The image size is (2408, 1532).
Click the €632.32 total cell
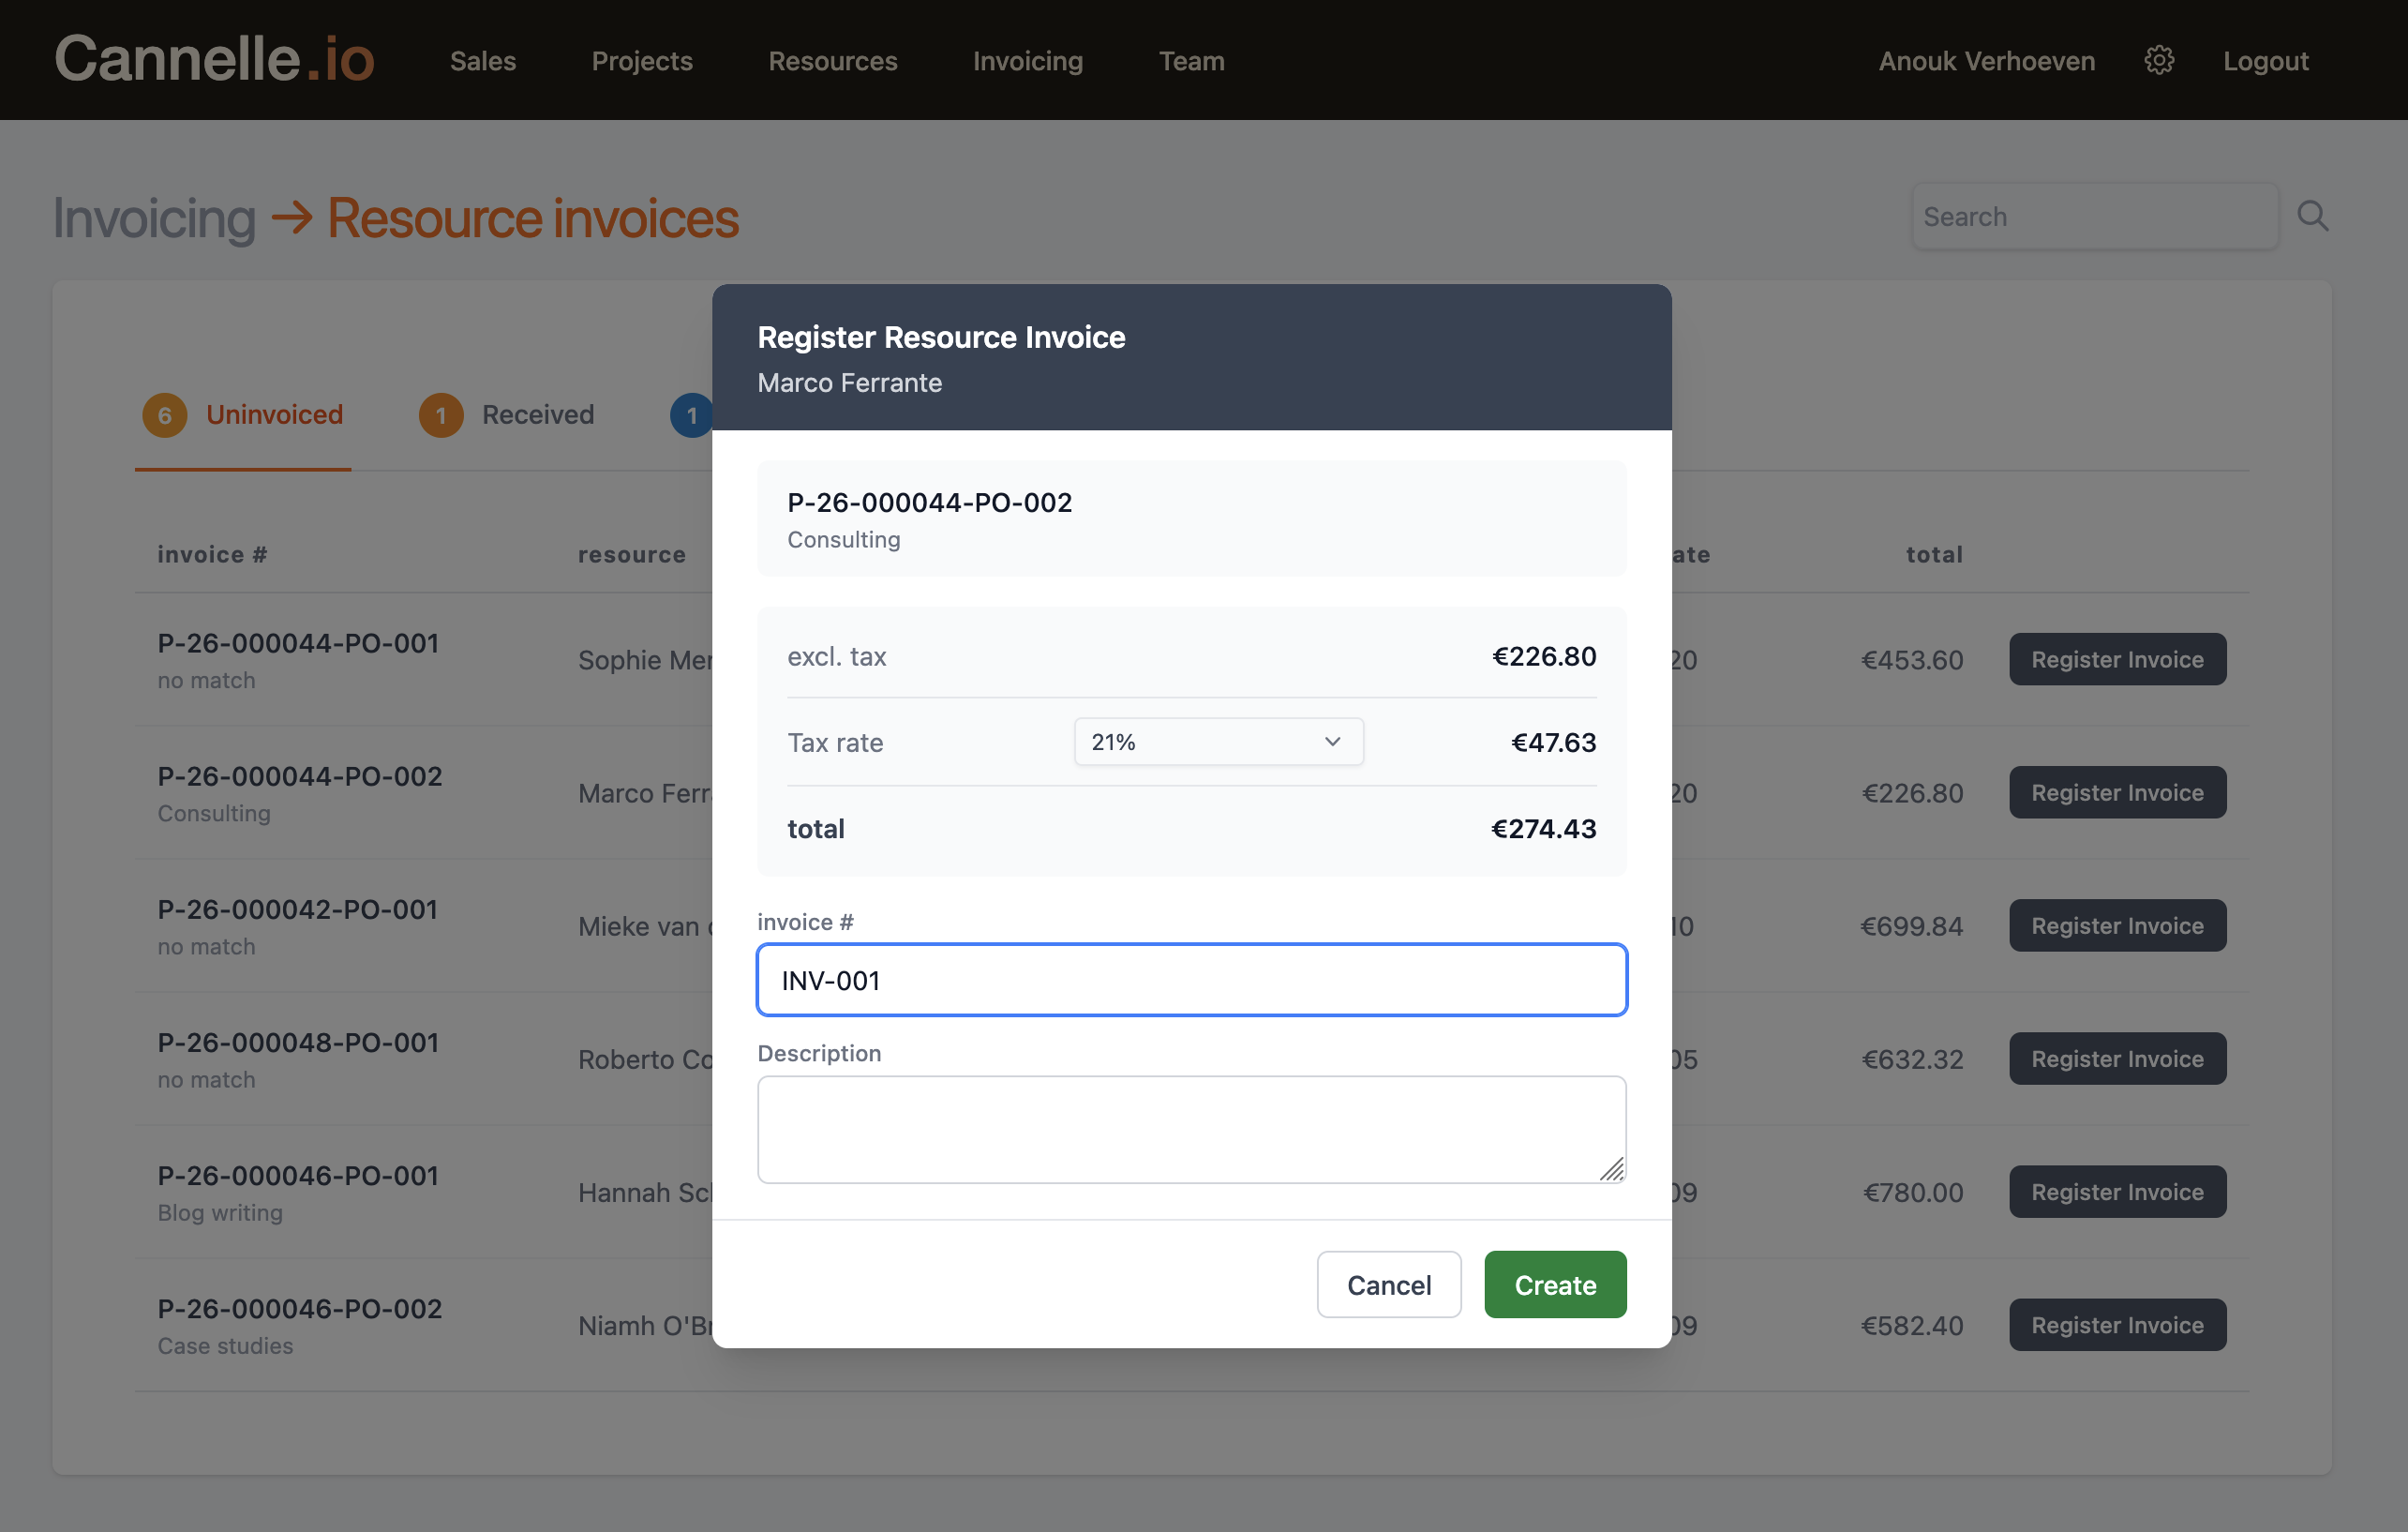coord(1912,1059)
